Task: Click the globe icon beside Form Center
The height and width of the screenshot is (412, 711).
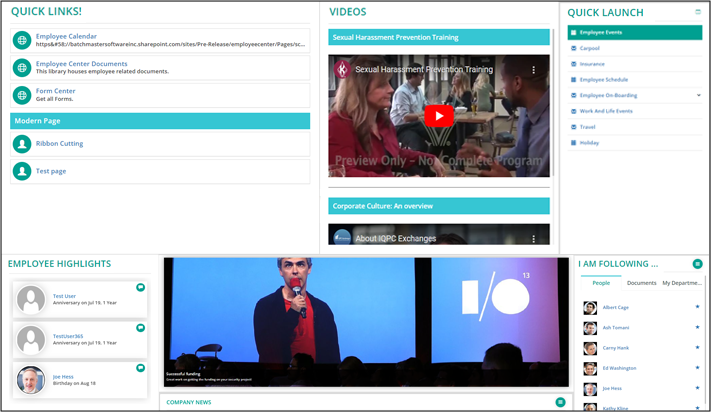Action: click(x=22, y=95)
